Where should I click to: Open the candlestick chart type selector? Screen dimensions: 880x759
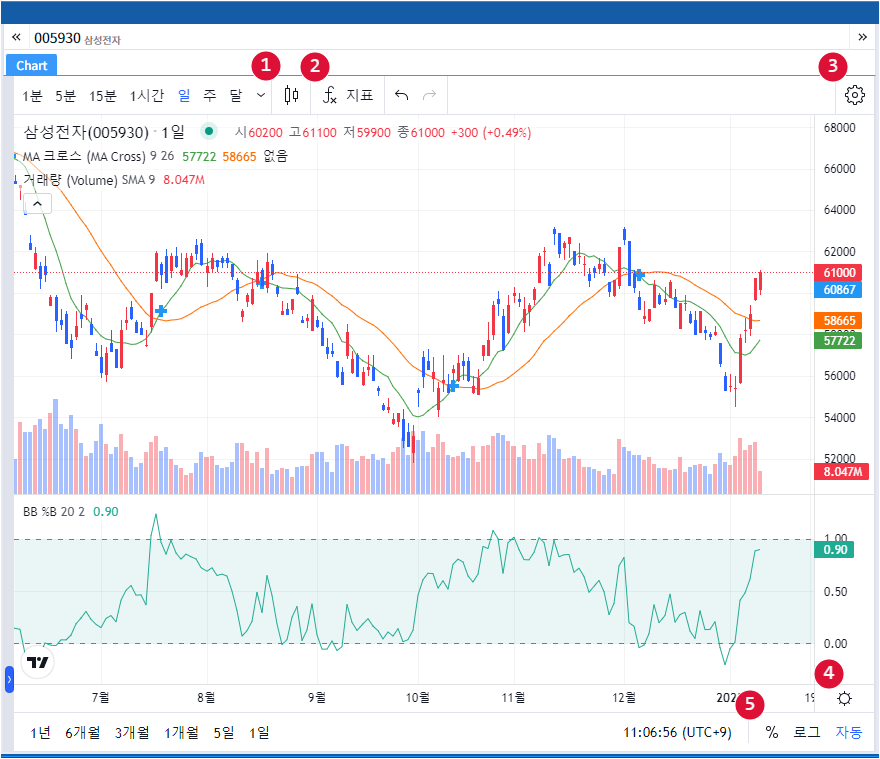tap(292, 96)
